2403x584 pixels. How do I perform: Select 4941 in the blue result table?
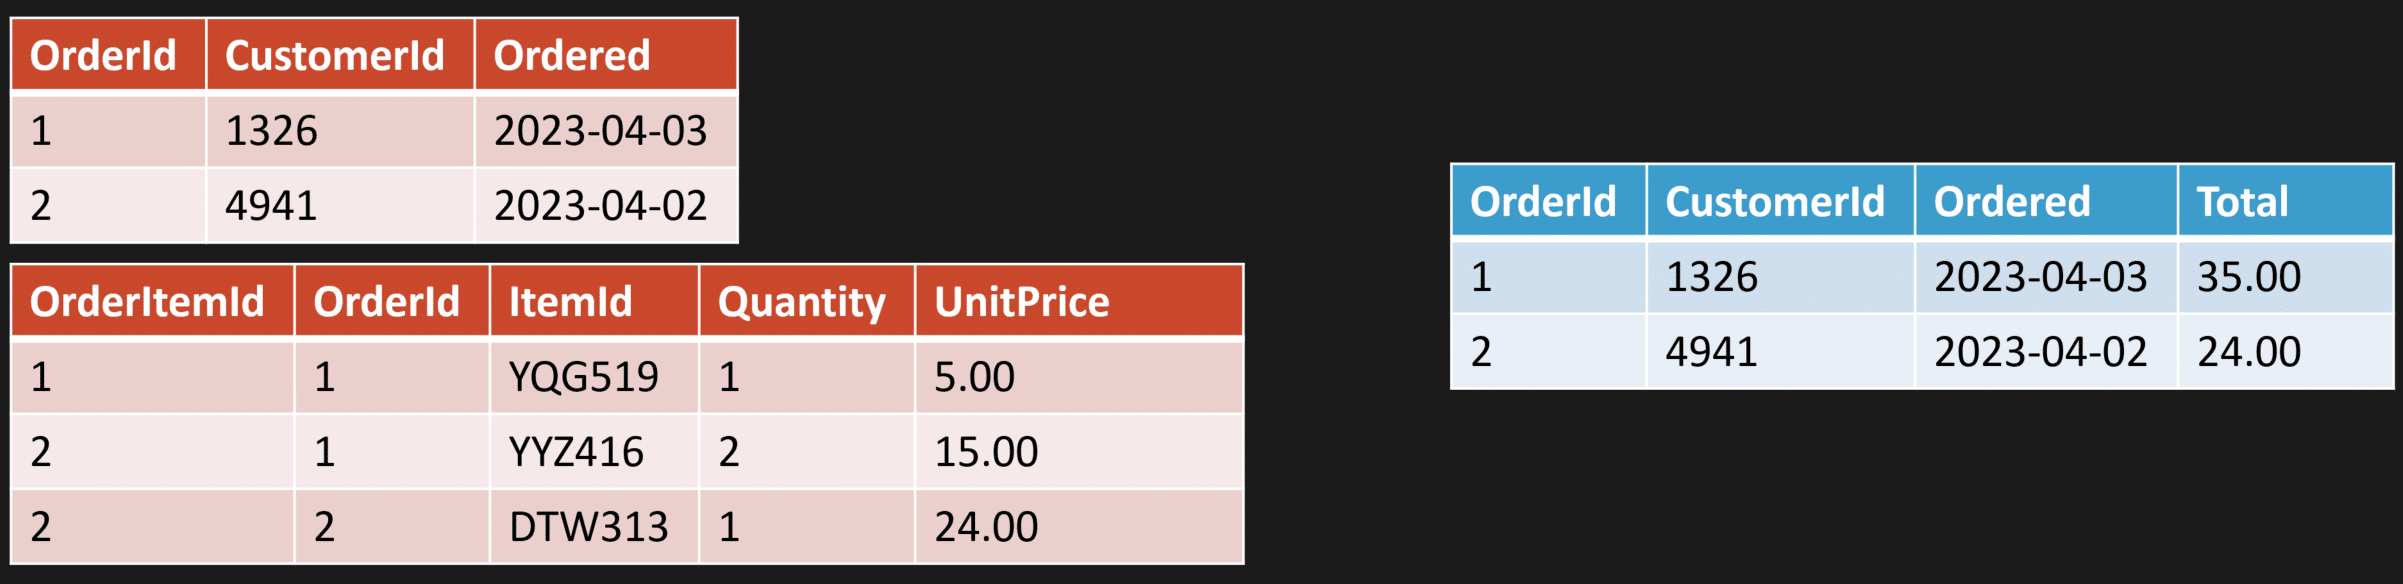tap(1711, 352)
